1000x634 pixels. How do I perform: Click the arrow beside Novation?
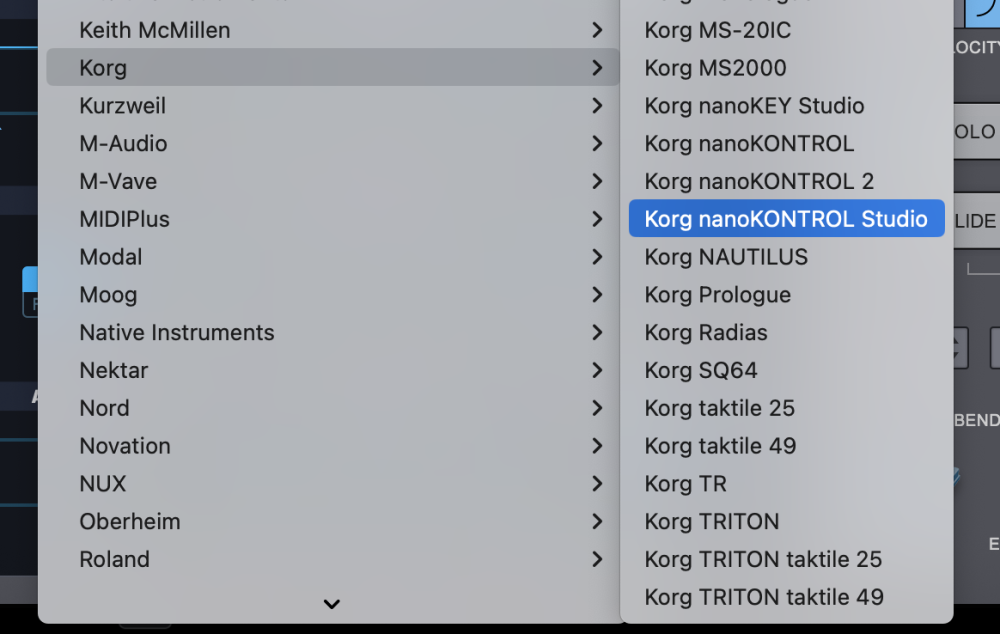tap(597, 446)
